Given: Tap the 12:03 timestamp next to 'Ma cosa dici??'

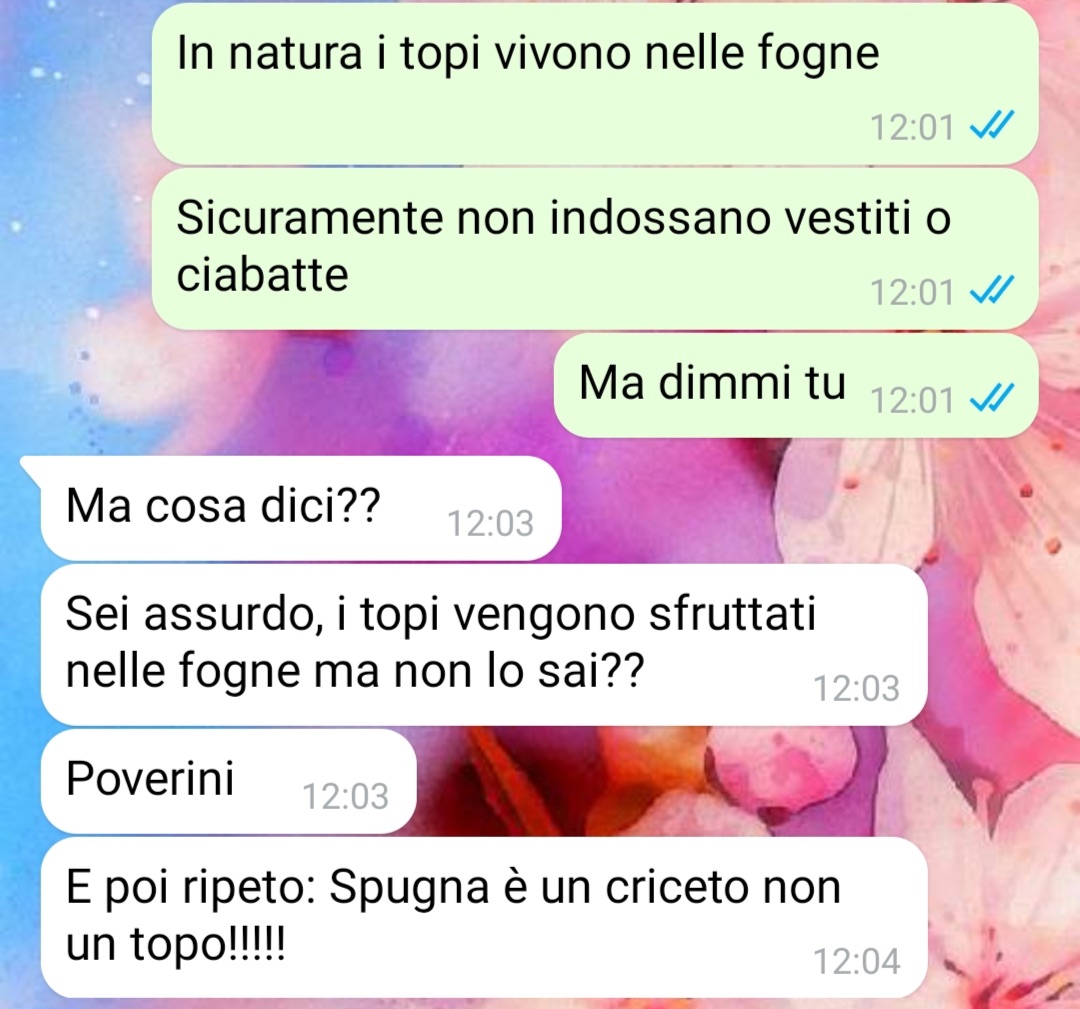Looking at the screenshot, I should click(490, 523).
